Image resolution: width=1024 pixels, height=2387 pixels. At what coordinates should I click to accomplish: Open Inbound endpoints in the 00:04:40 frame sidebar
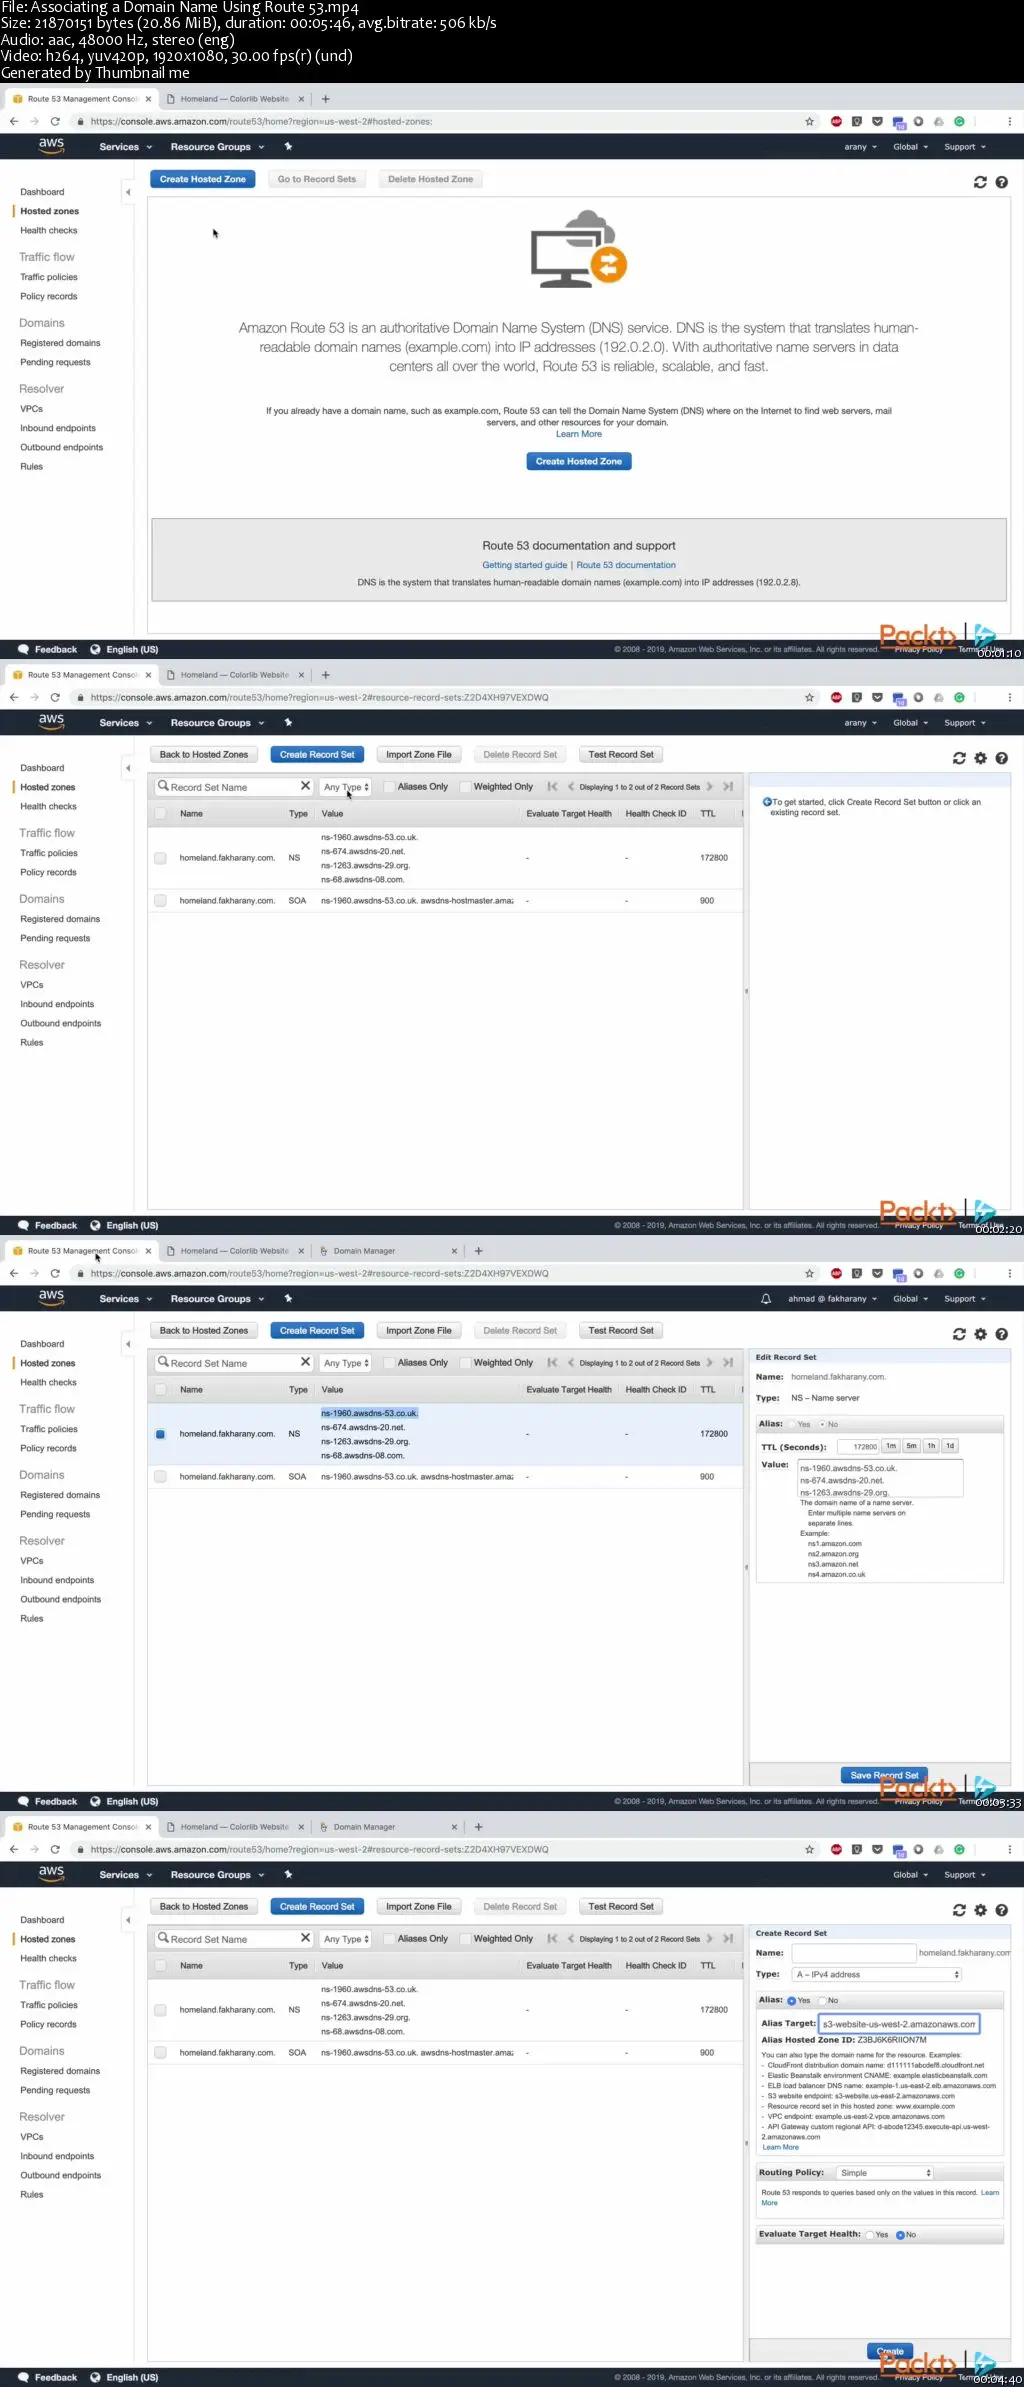(x=57, y=2156)
